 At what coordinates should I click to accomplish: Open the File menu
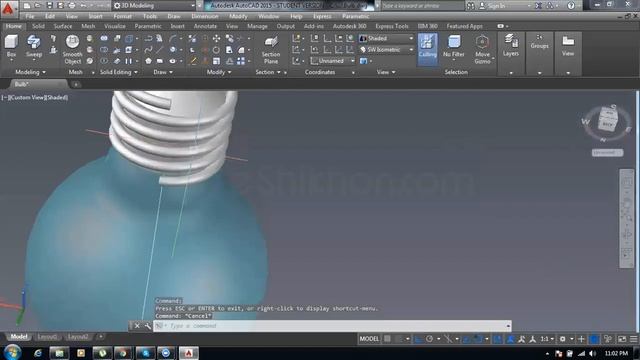tap(30, 16)
